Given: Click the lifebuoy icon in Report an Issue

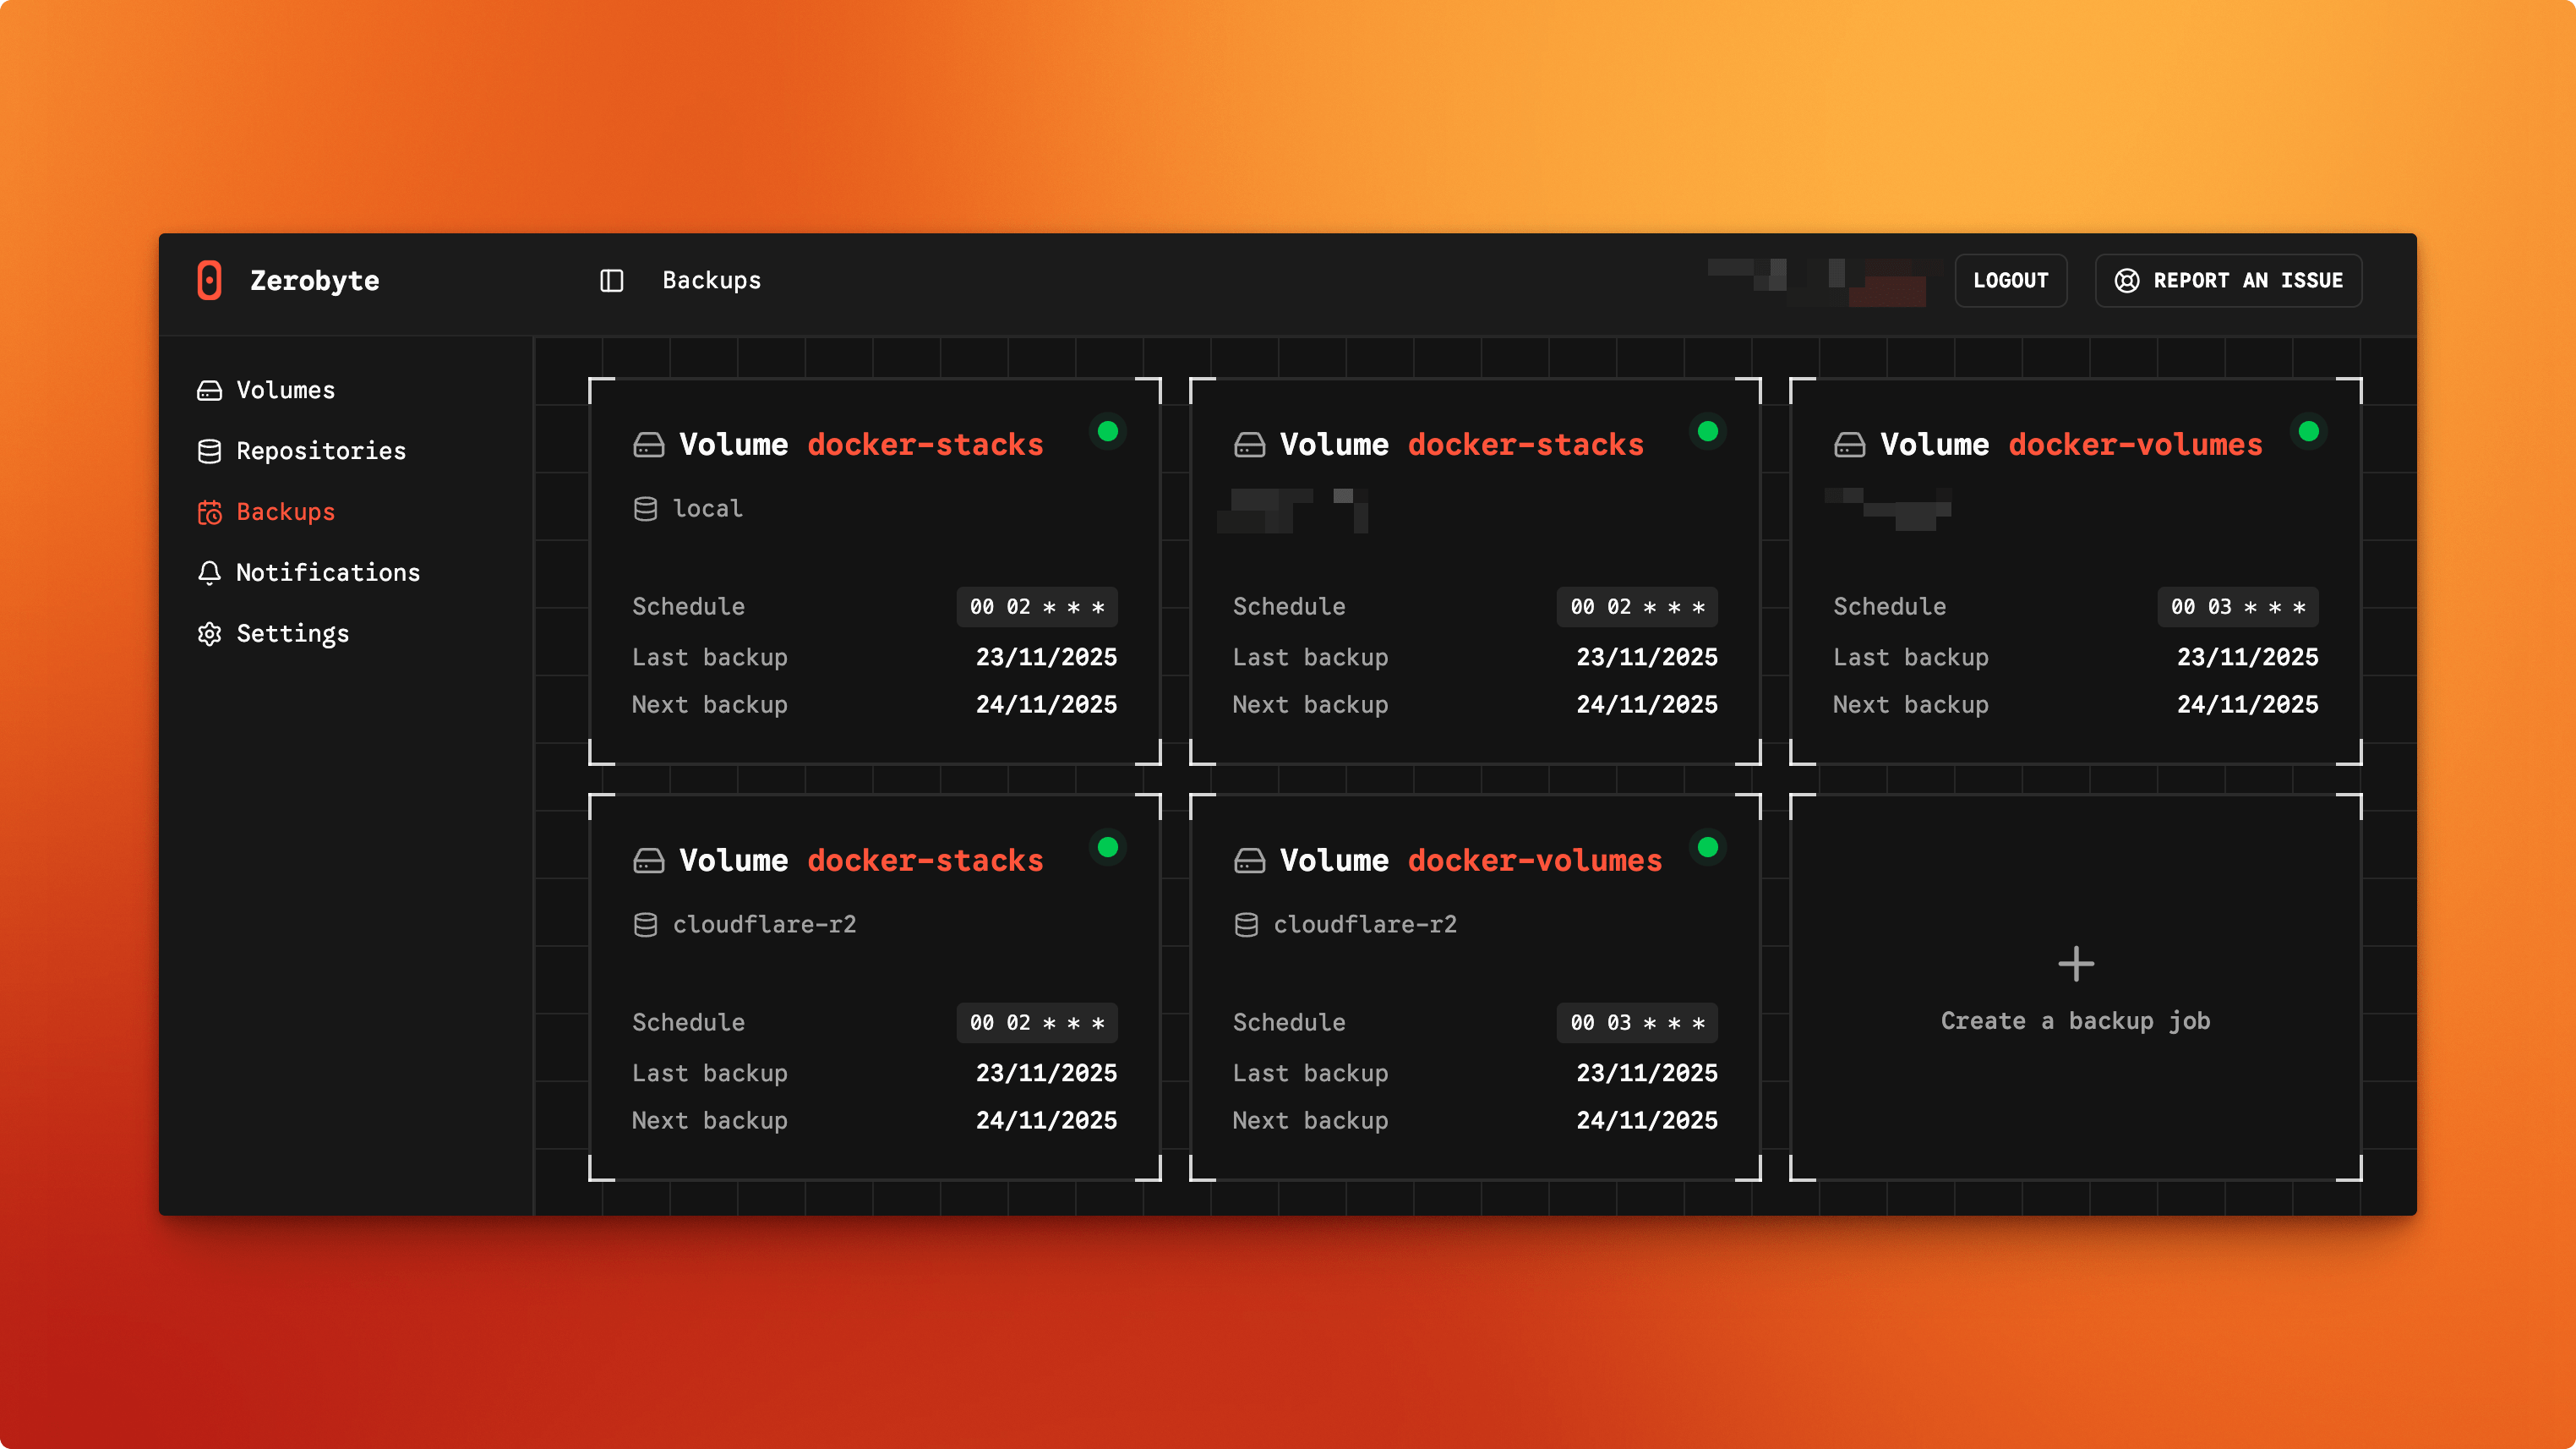Looking at the screenshot, I should pyautogui.click(x=2126, y=280).
